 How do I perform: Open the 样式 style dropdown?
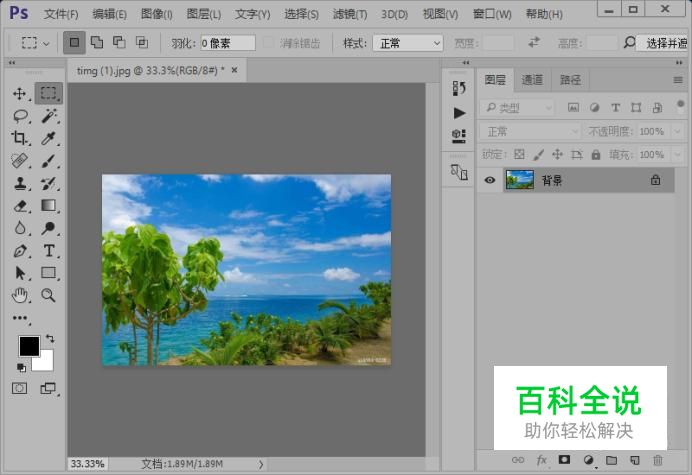tap(407, 43)
